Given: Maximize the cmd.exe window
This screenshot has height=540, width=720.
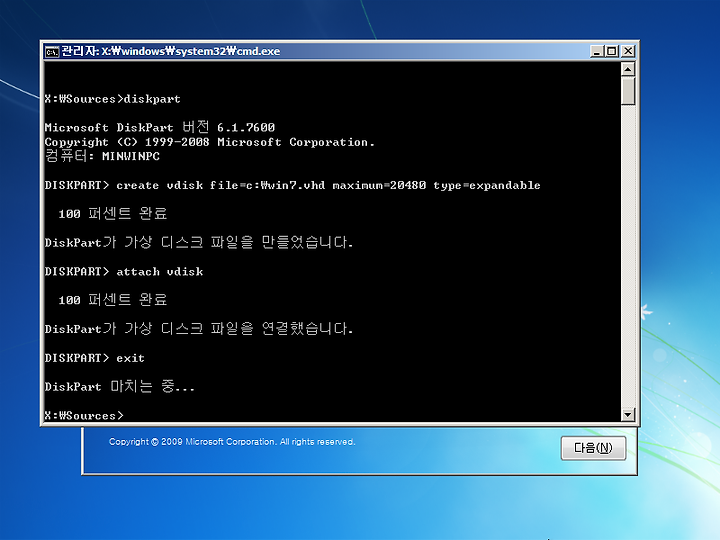Looking at the screenshot, I should (x=612, y=51).
